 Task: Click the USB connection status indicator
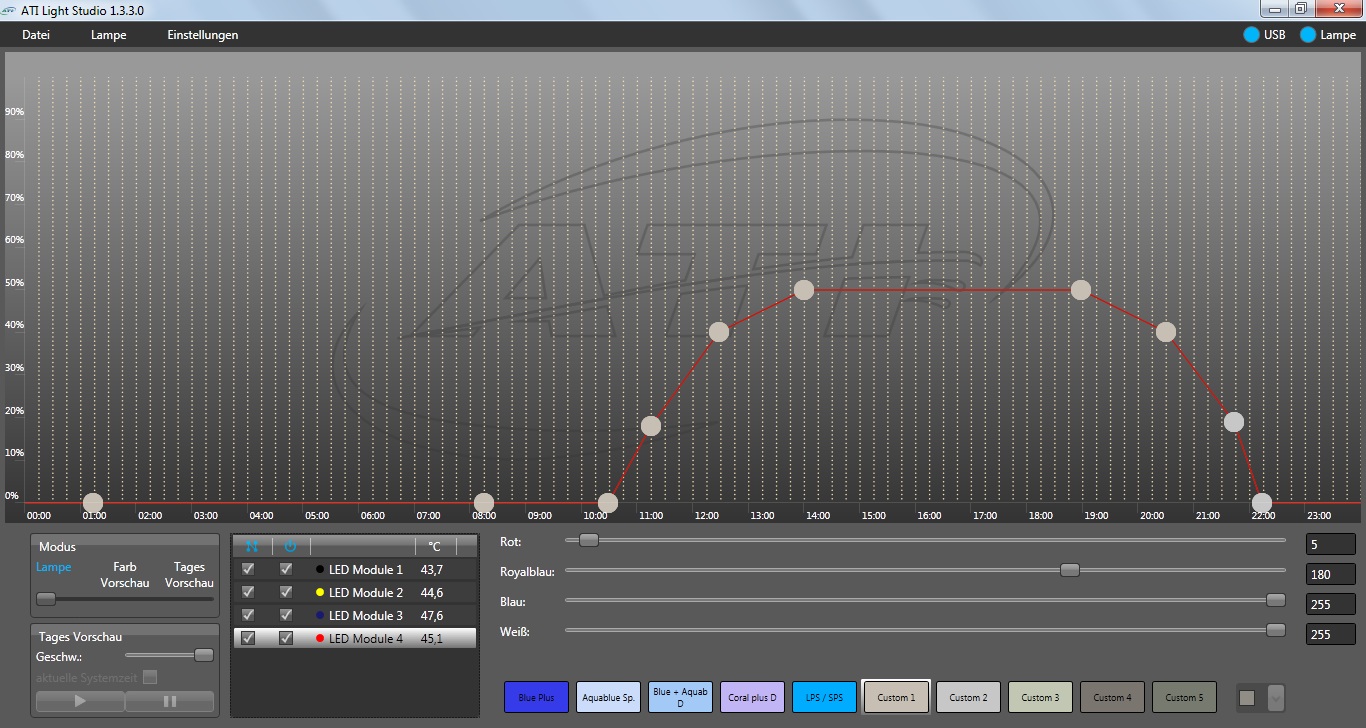tap(1251, 35)
